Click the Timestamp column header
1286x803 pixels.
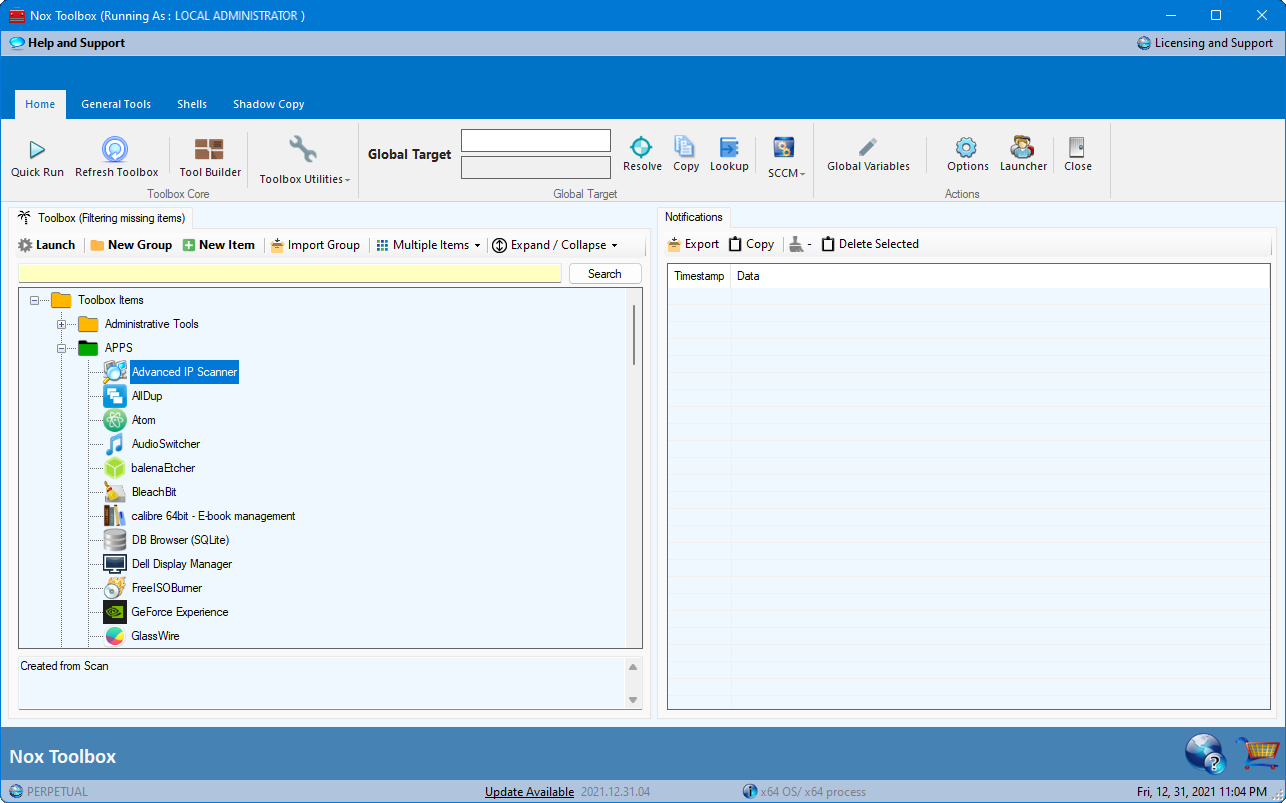699,276
